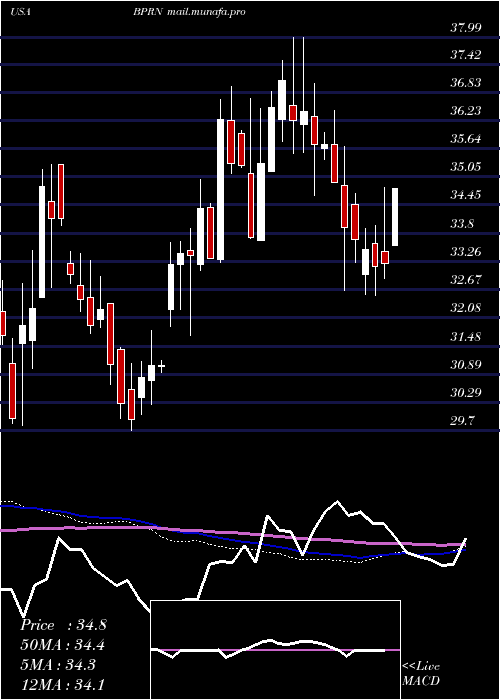Viewport: 500px width, 700px height.
Task: Click the 37.99 price axis label
Action: point(466,27)
